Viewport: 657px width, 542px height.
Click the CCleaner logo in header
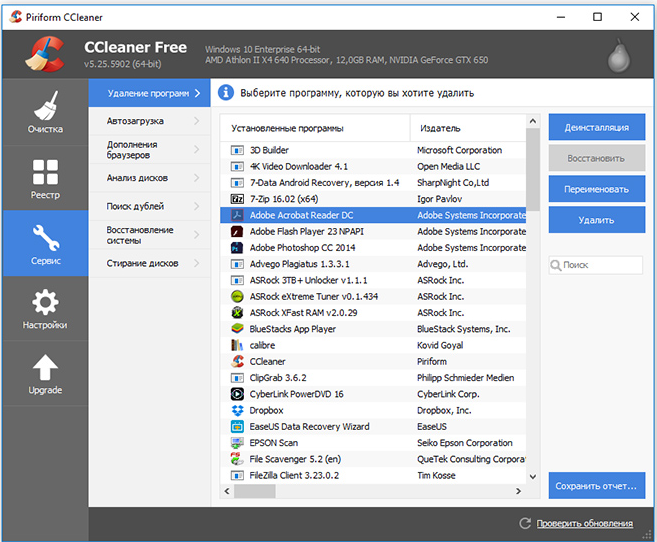click(45, 54)
